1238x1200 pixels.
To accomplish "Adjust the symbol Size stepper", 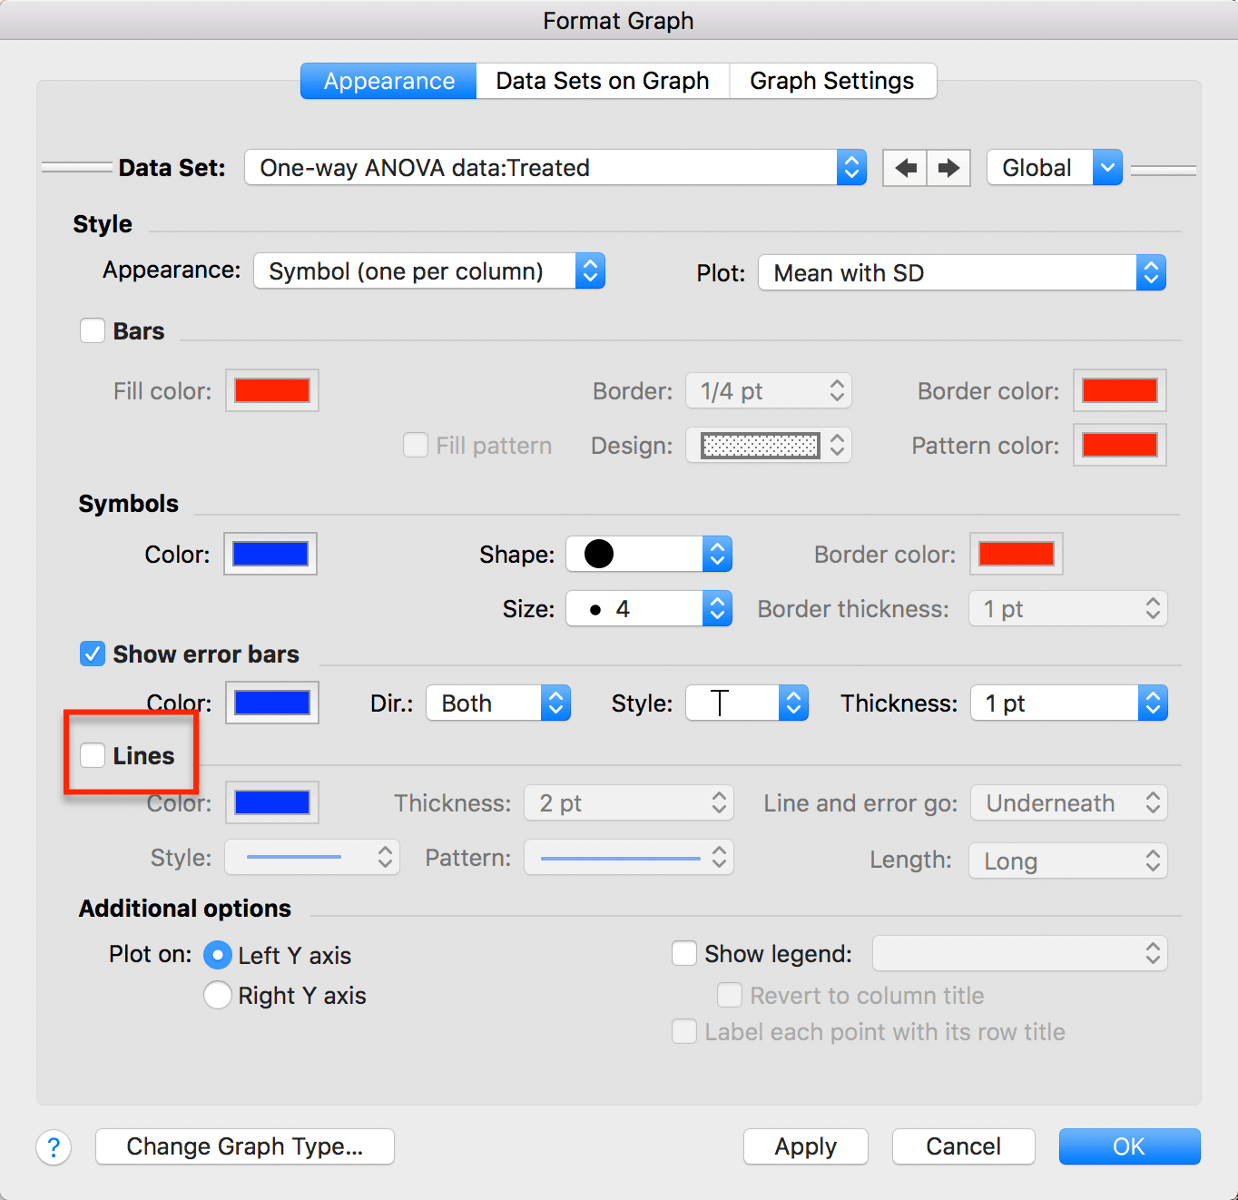I will click(x=716, y=608).
